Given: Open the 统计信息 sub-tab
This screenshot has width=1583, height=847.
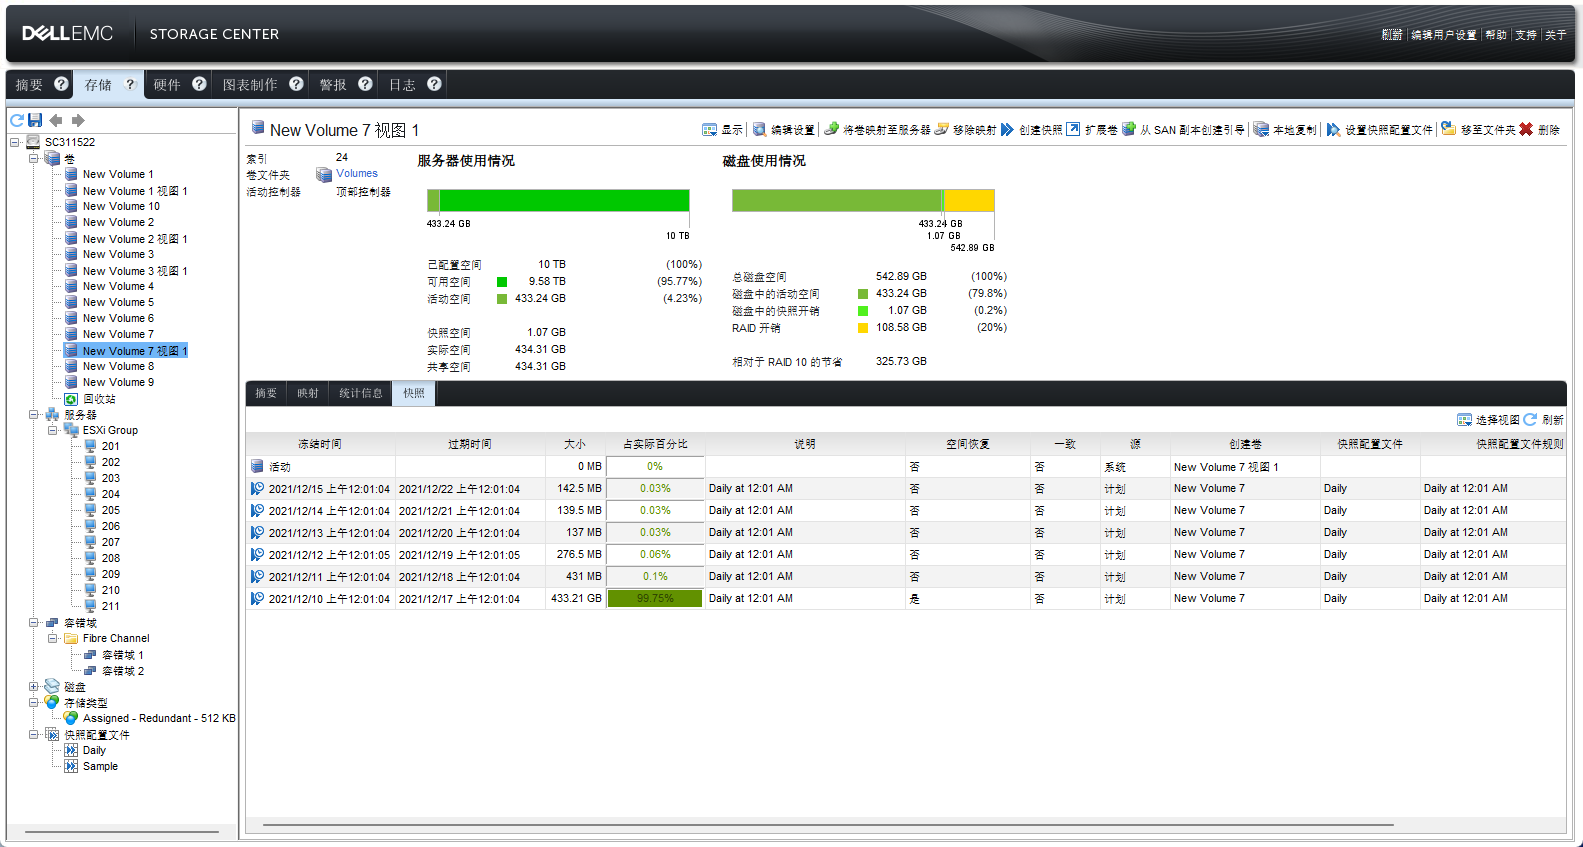Looking at the screenshot, I should (x=361, y=393).
